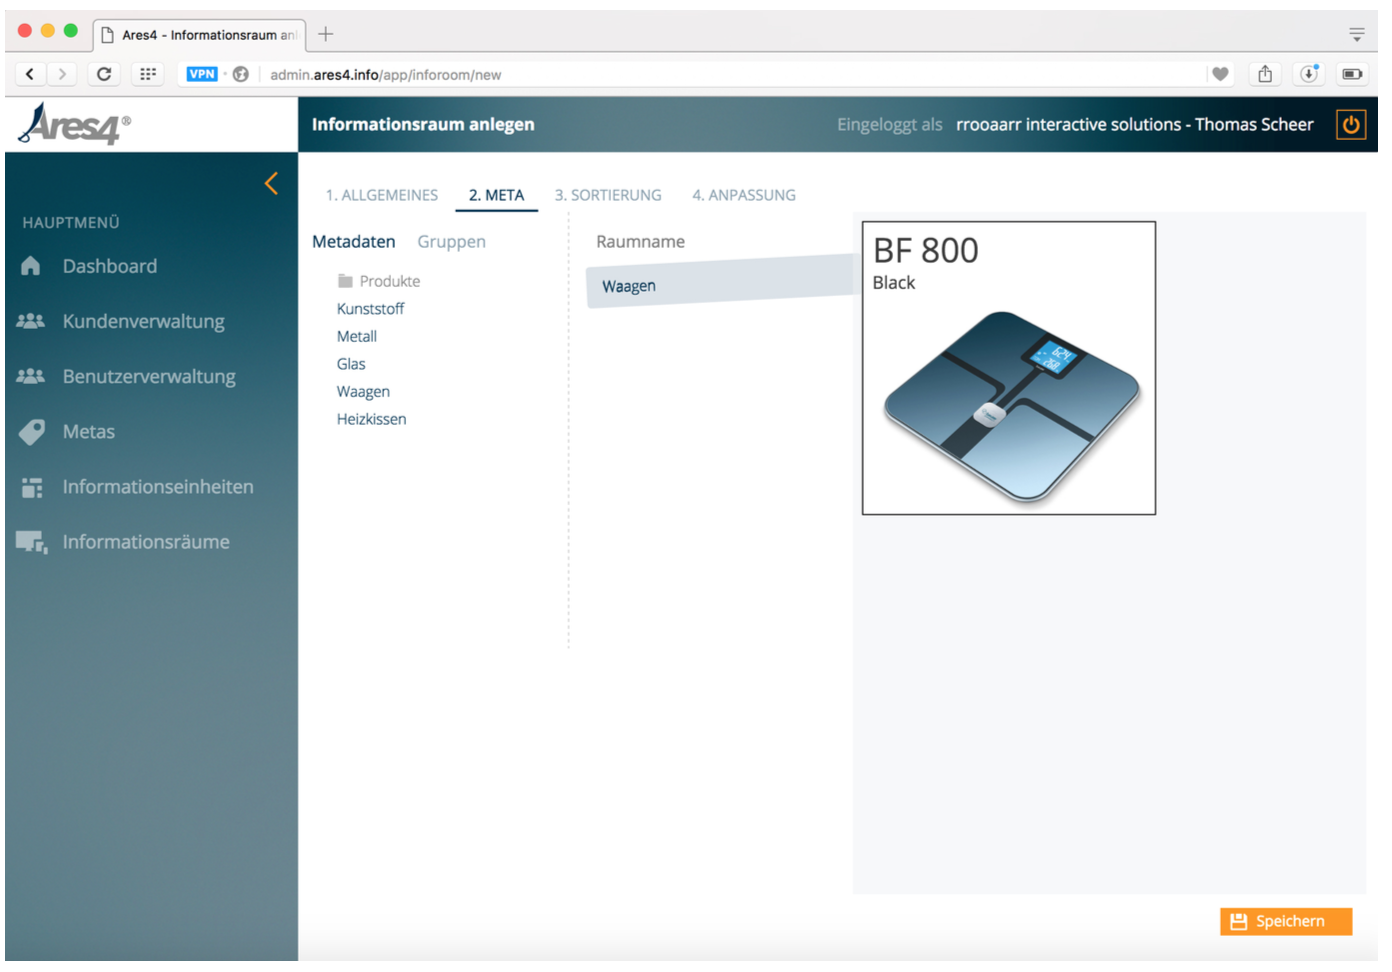Click the Waagen room name entry
The image size is (1392, 972).
tap(722, 283)
